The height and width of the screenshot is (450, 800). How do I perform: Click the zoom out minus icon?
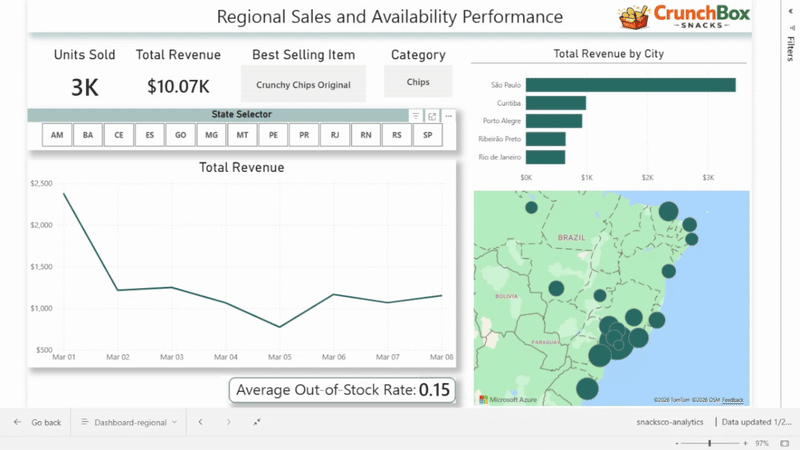point(679,442)
